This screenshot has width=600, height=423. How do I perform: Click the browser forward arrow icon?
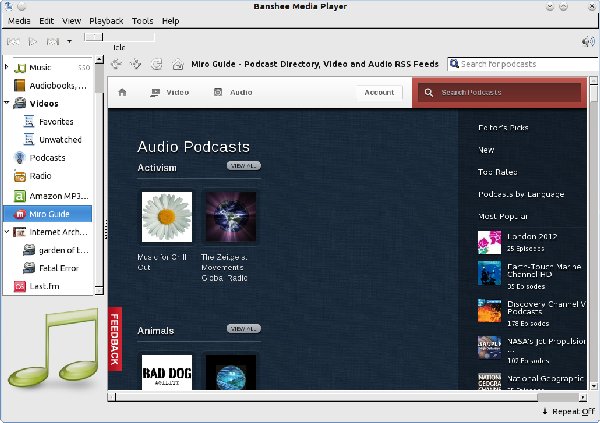click(136, 64)
